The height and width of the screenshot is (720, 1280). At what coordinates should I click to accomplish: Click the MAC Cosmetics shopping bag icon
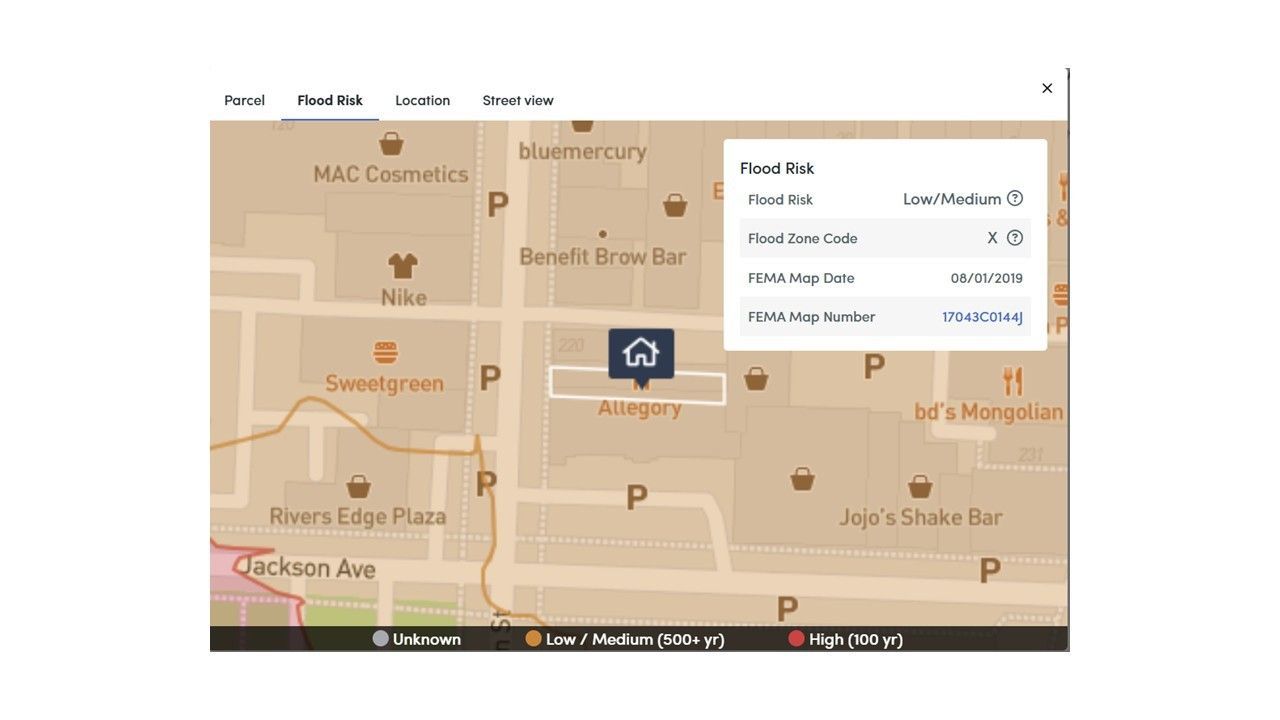(x=391, y=144)
